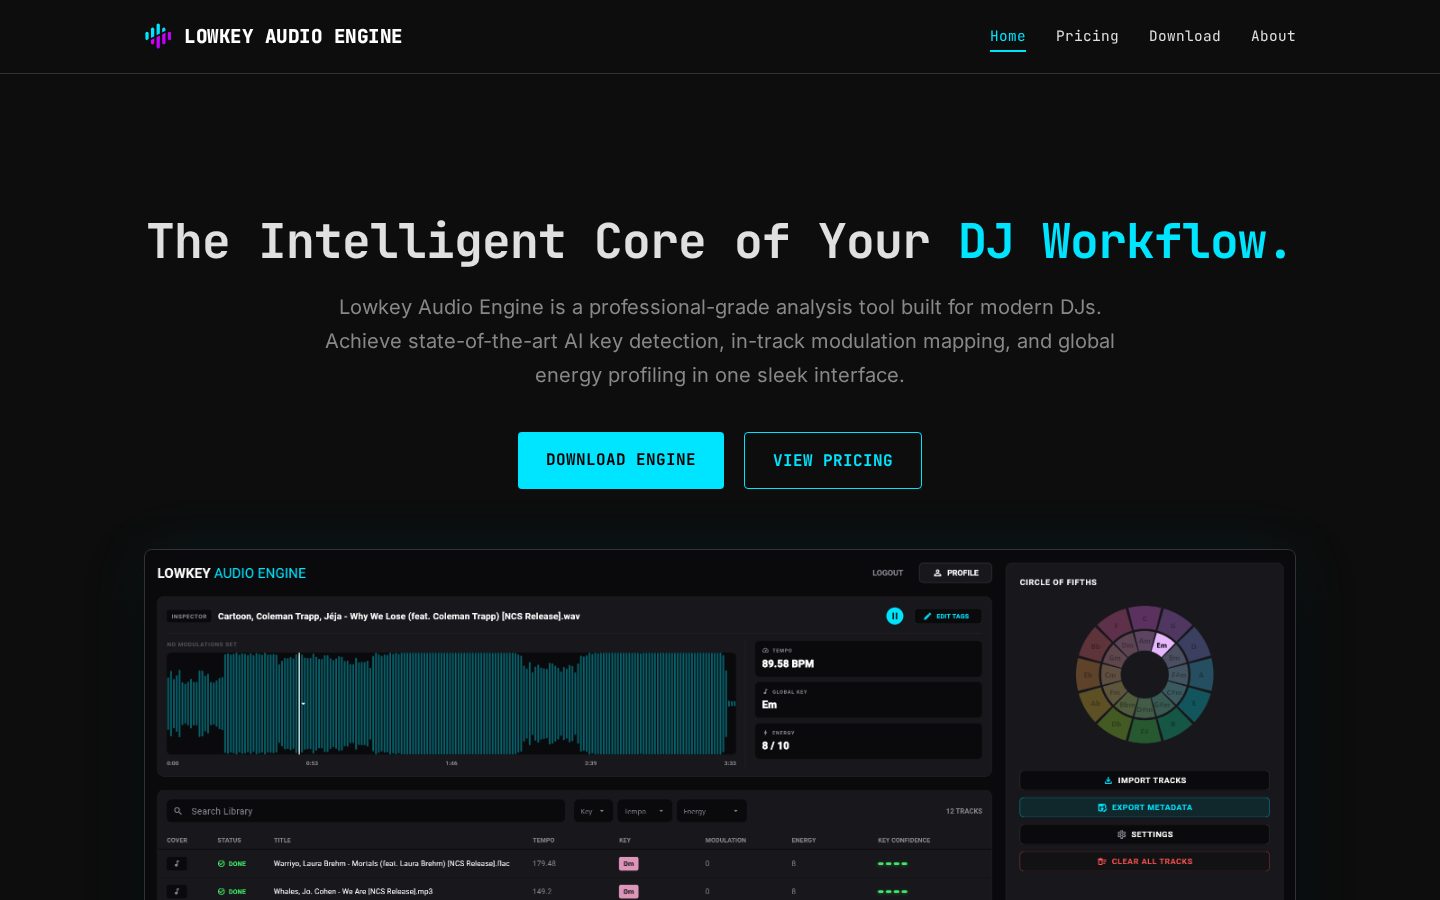
Task: Click the inspector track filename Why We Lose
Action: [x=399, y=616]
